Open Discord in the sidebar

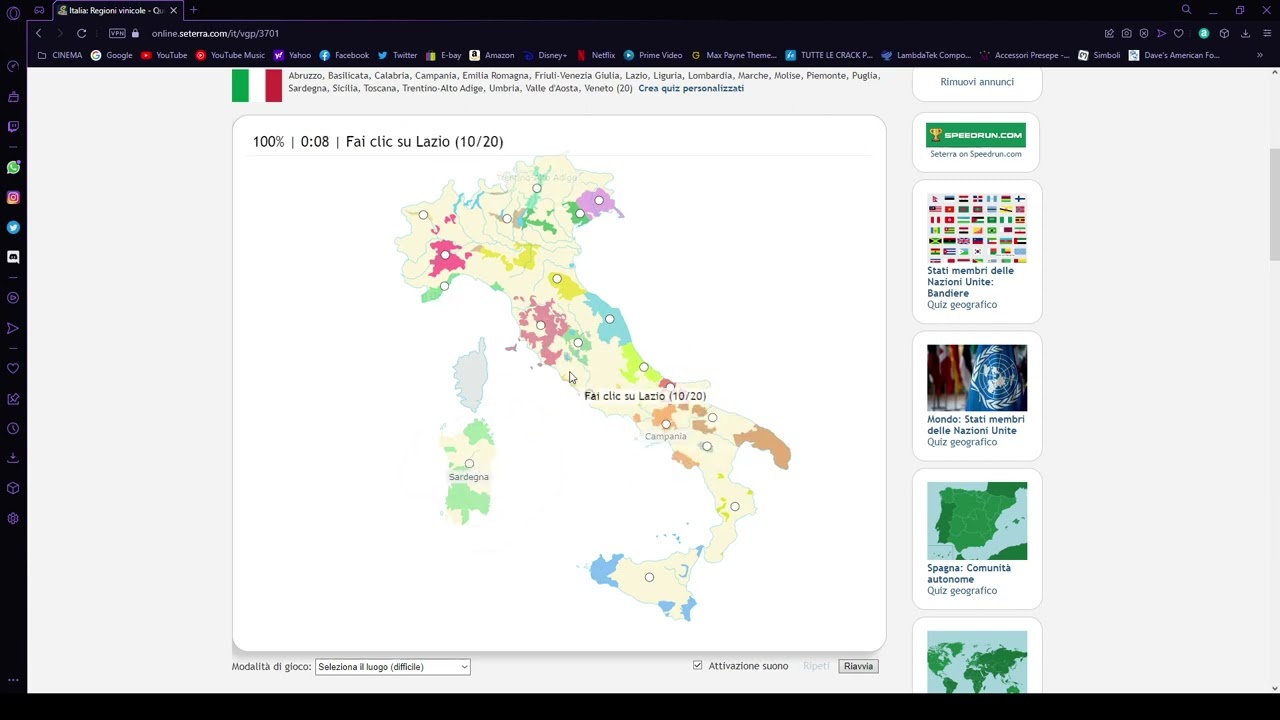tap(13, 257)
